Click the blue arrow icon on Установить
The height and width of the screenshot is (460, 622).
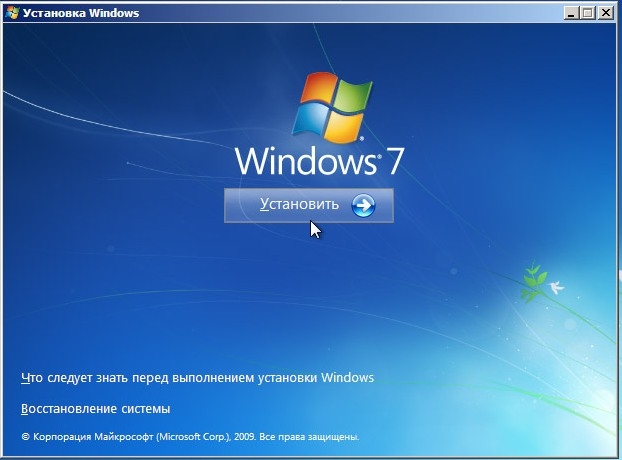[x=363, y=205]
